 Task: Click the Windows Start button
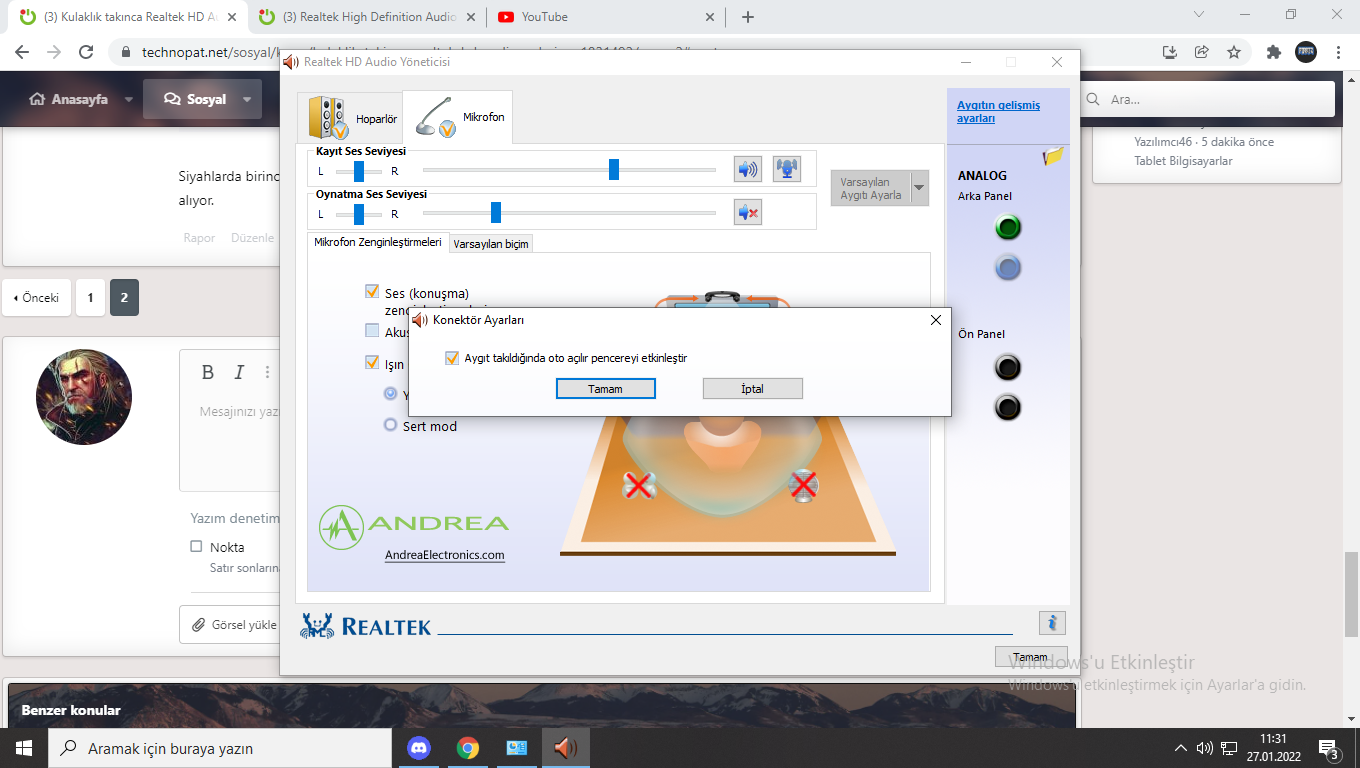click(x=24, y=748)
